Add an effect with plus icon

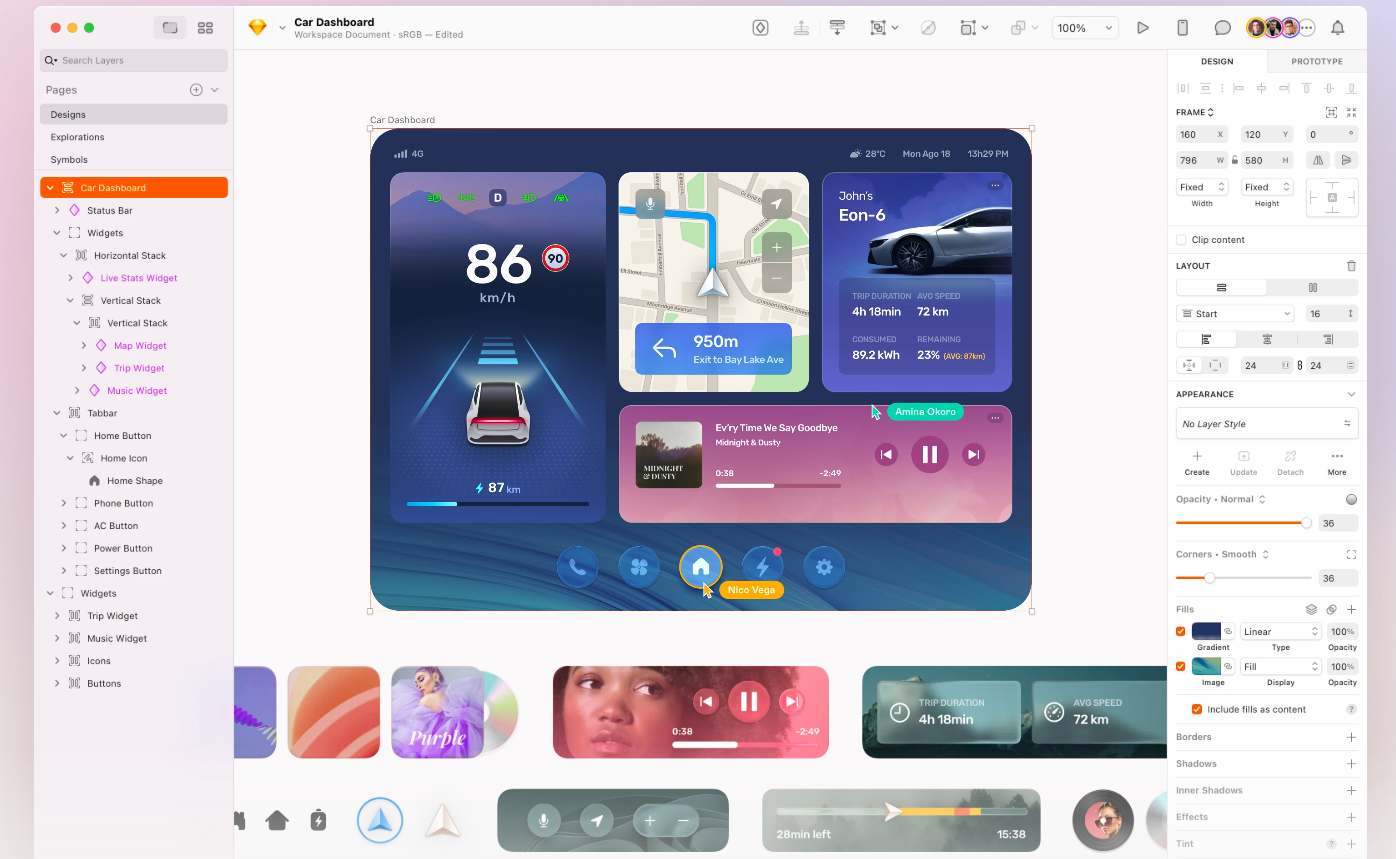1351,817
